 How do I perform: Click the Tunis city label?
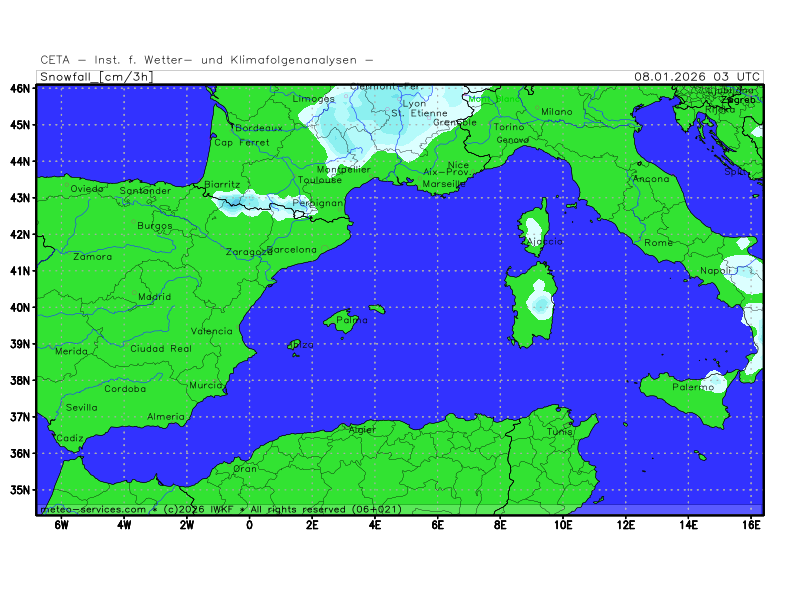click(x=560, y=431)
